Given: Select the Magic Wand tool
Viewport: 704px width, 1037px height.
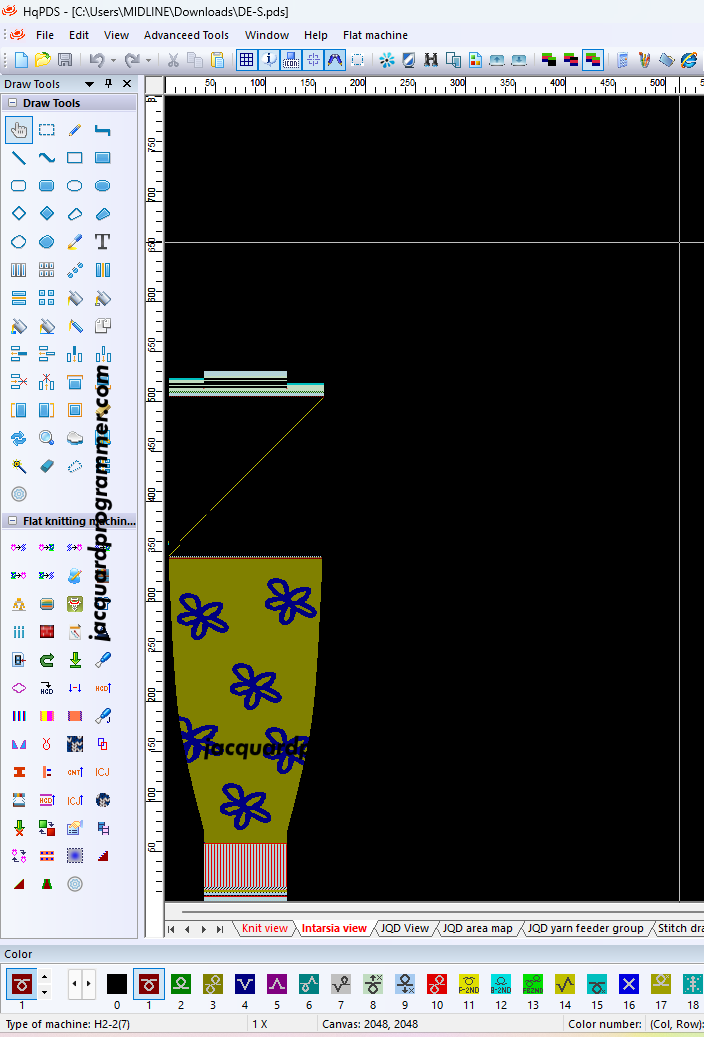Looking at the screenshot, I should click(18, 466).
